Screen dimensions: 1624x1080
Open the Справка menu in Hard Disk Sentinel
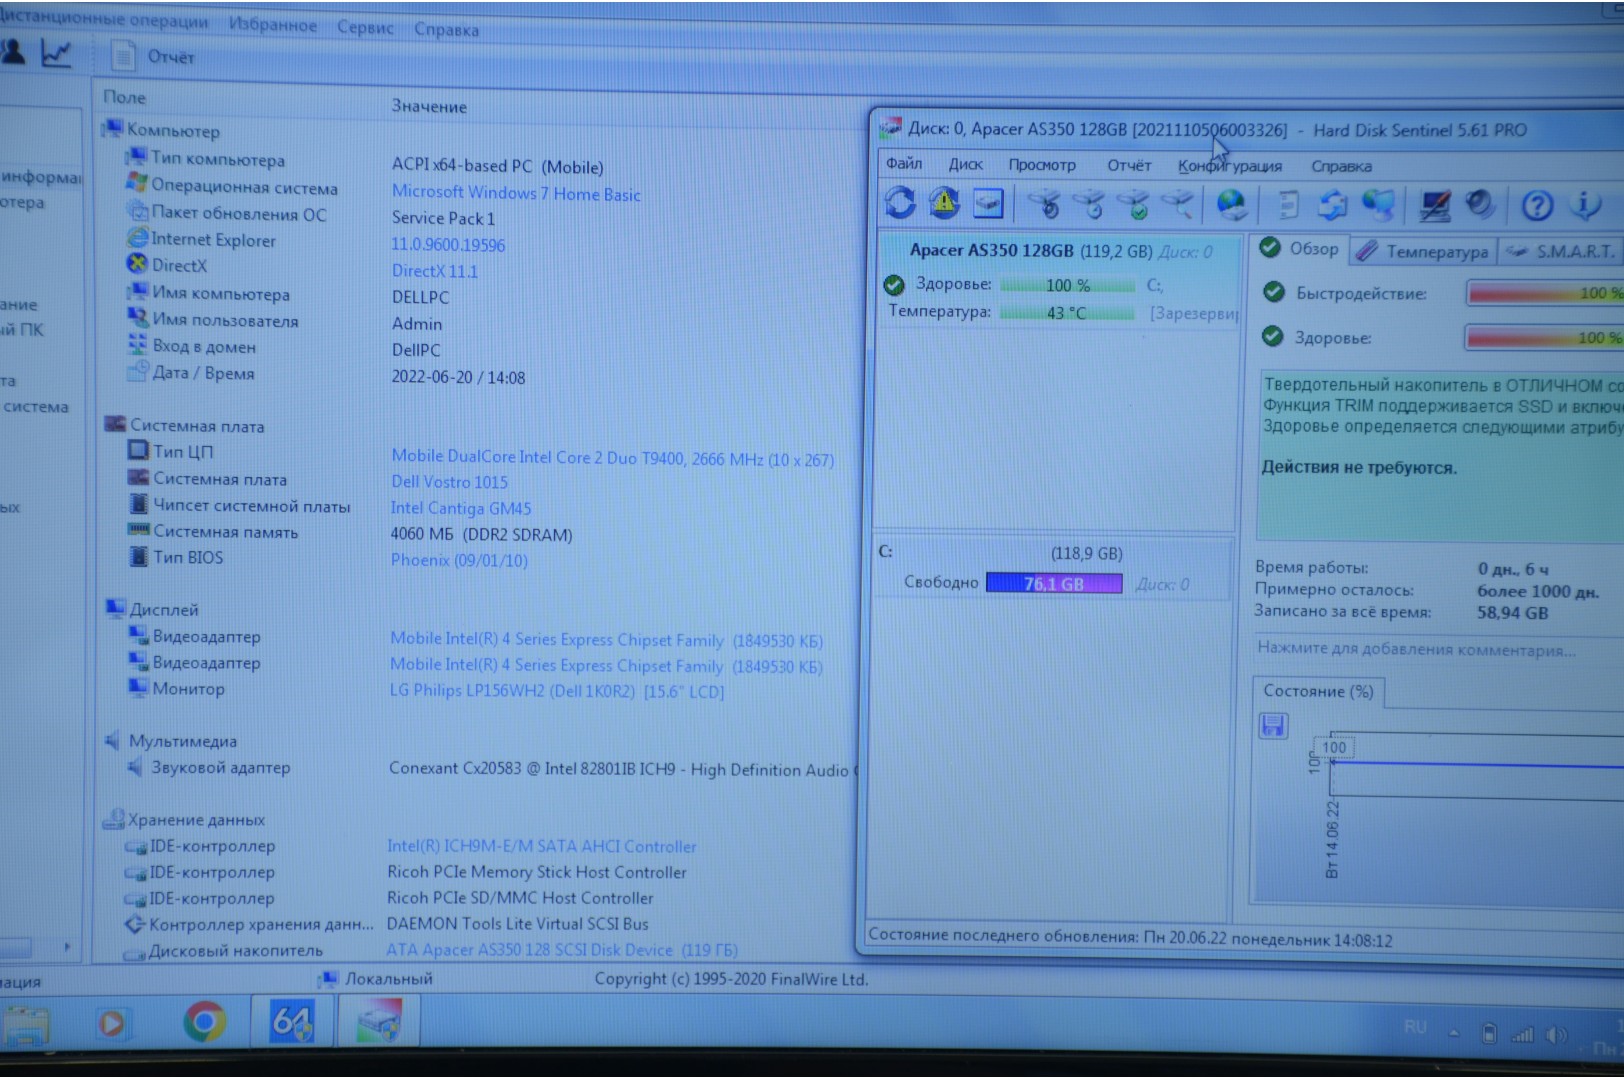click(1341, 166)
